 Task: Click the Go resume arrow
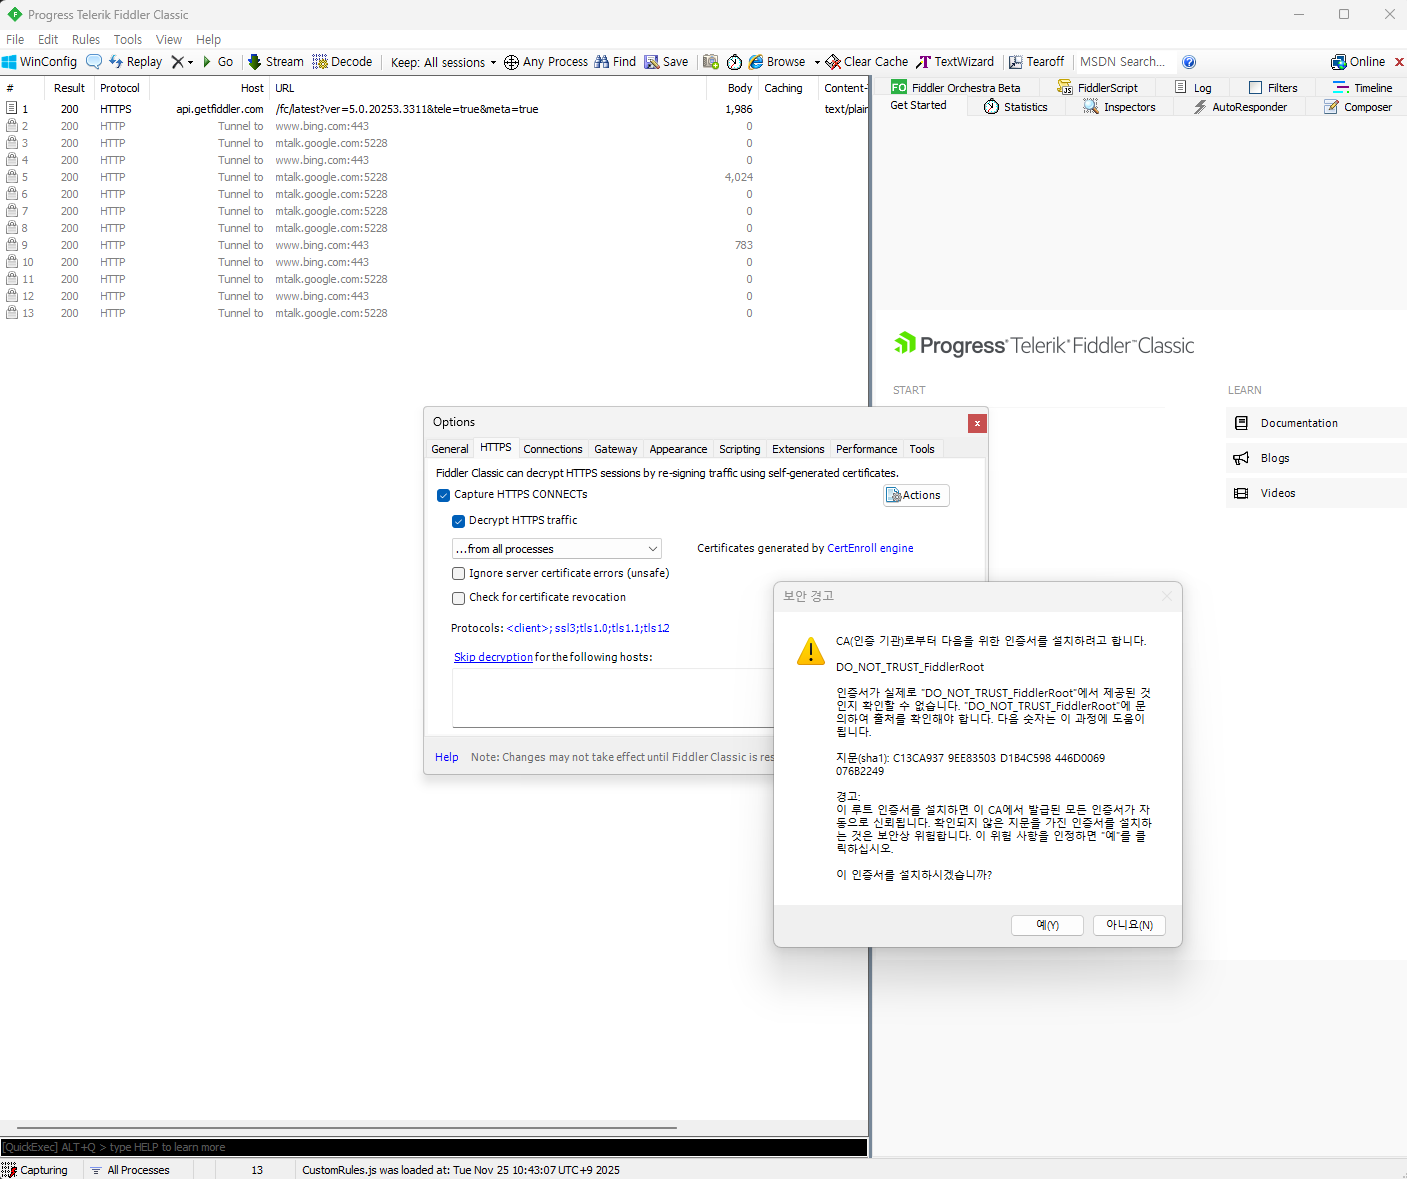point(217,62)
